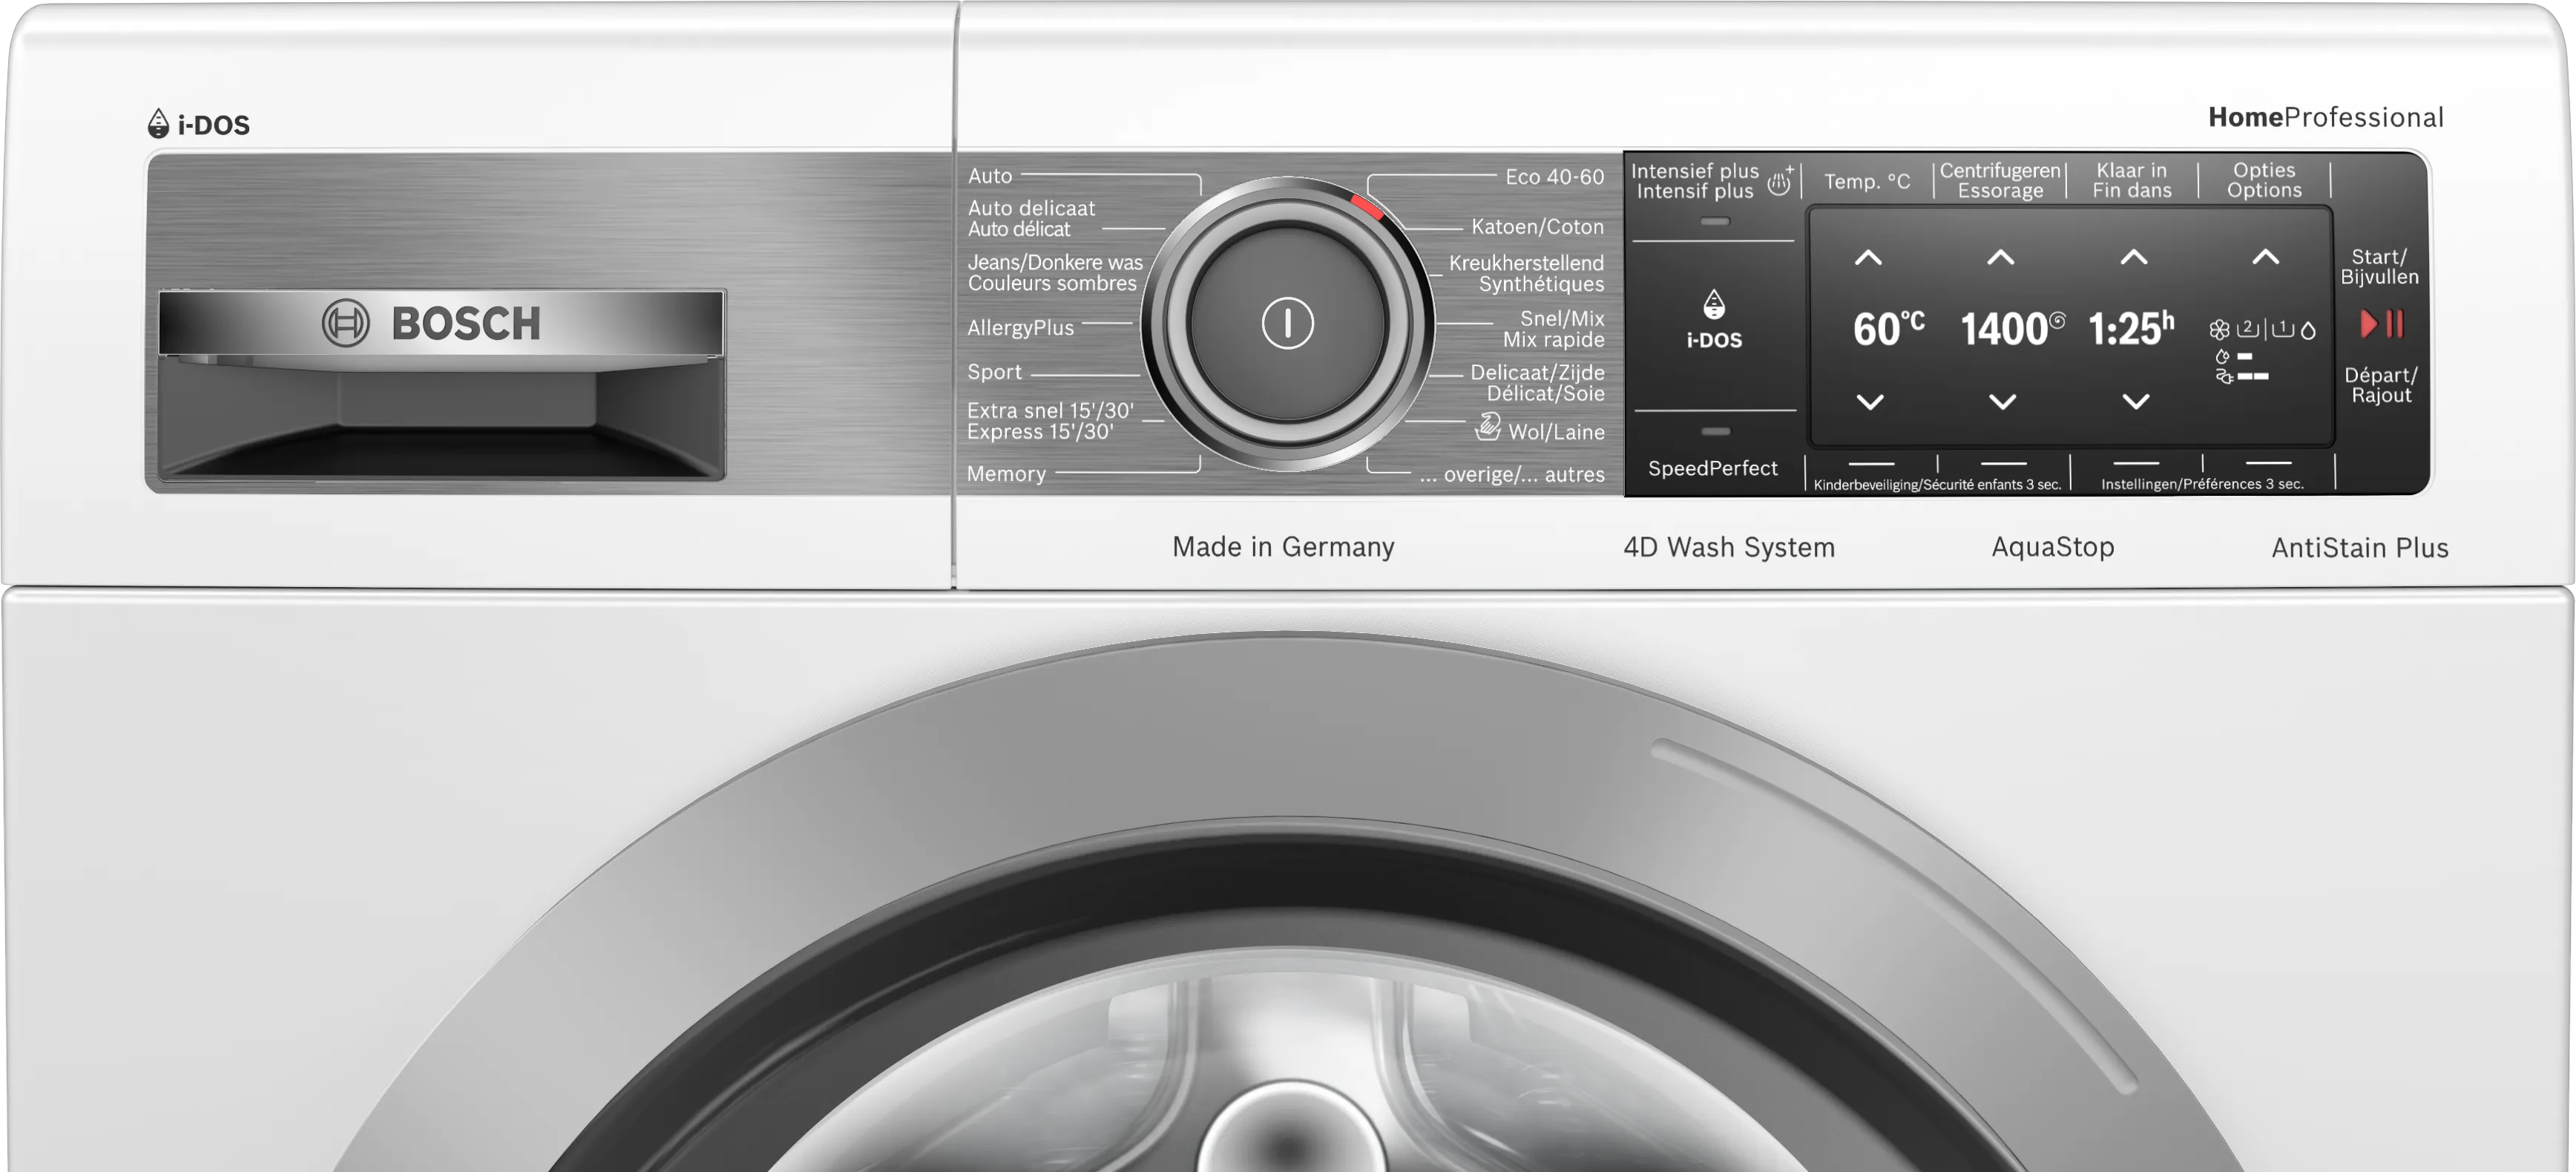Tap the detergent dosing level droplet icon
The height and width of the screenshot is (1172, 2576).
pyautogui.click(x=2222, y=356)
